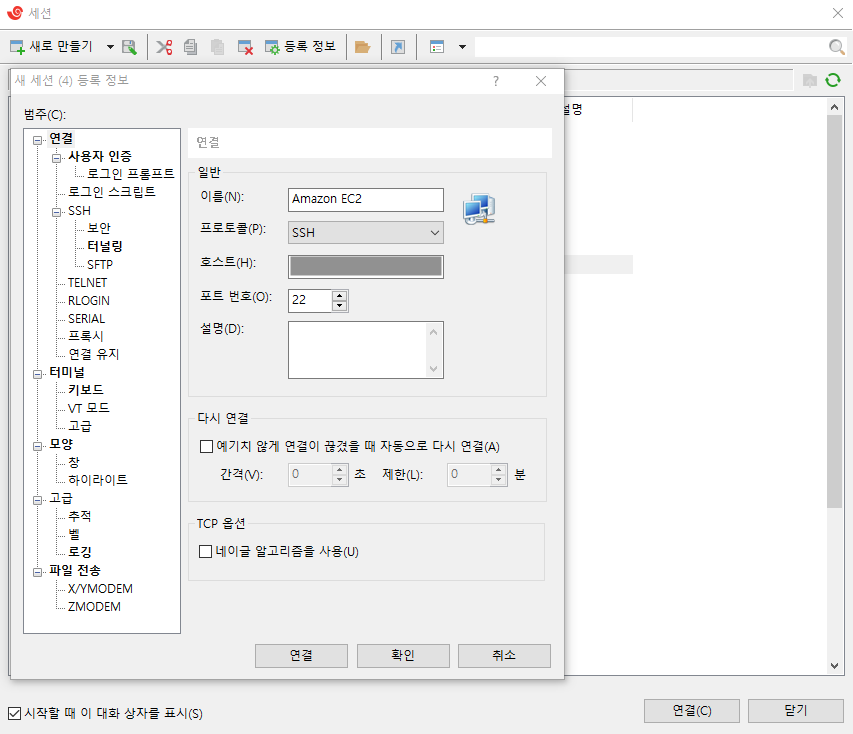The width and height of the screenshot is (853, 734).
Task: Select VT 모드 in the category tree
Action: point(89,408)
